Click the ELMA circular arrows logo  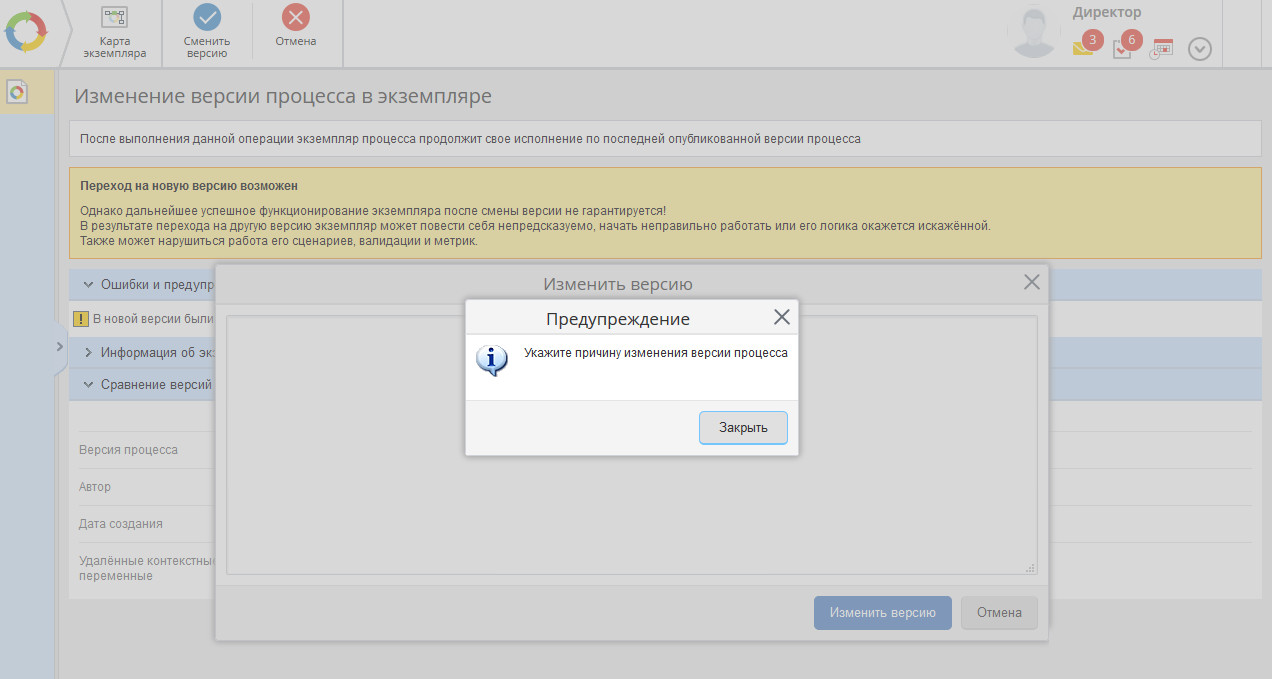[x=26, y=32]
